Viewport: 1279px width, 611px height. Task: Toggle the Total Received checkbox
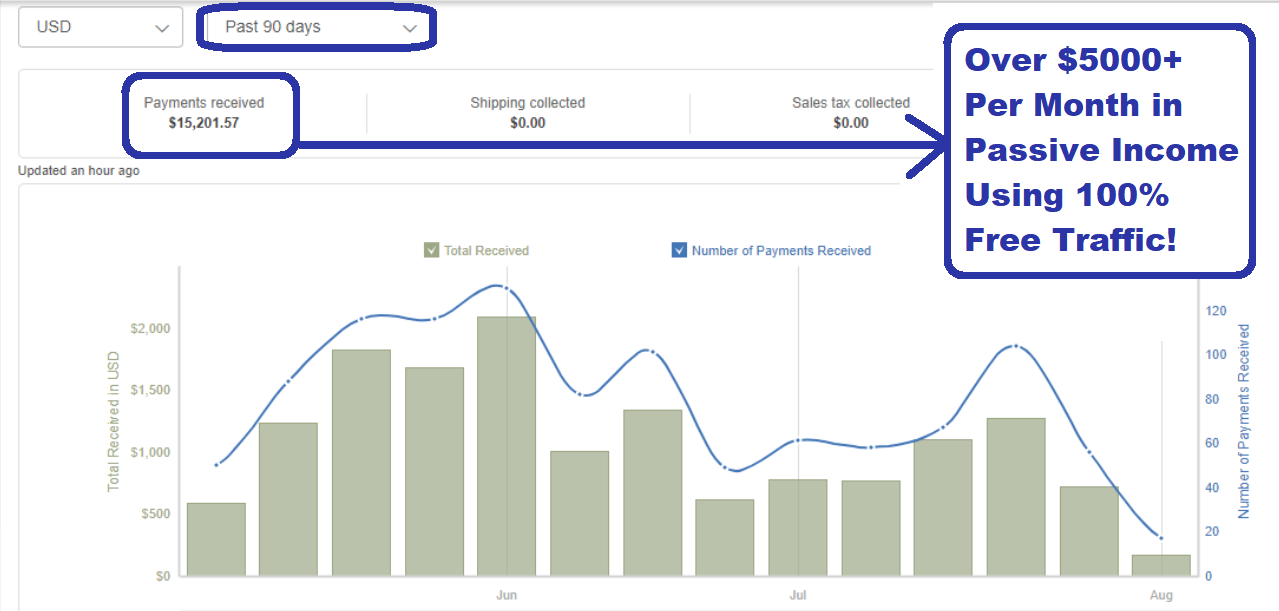tap(432, 250)
